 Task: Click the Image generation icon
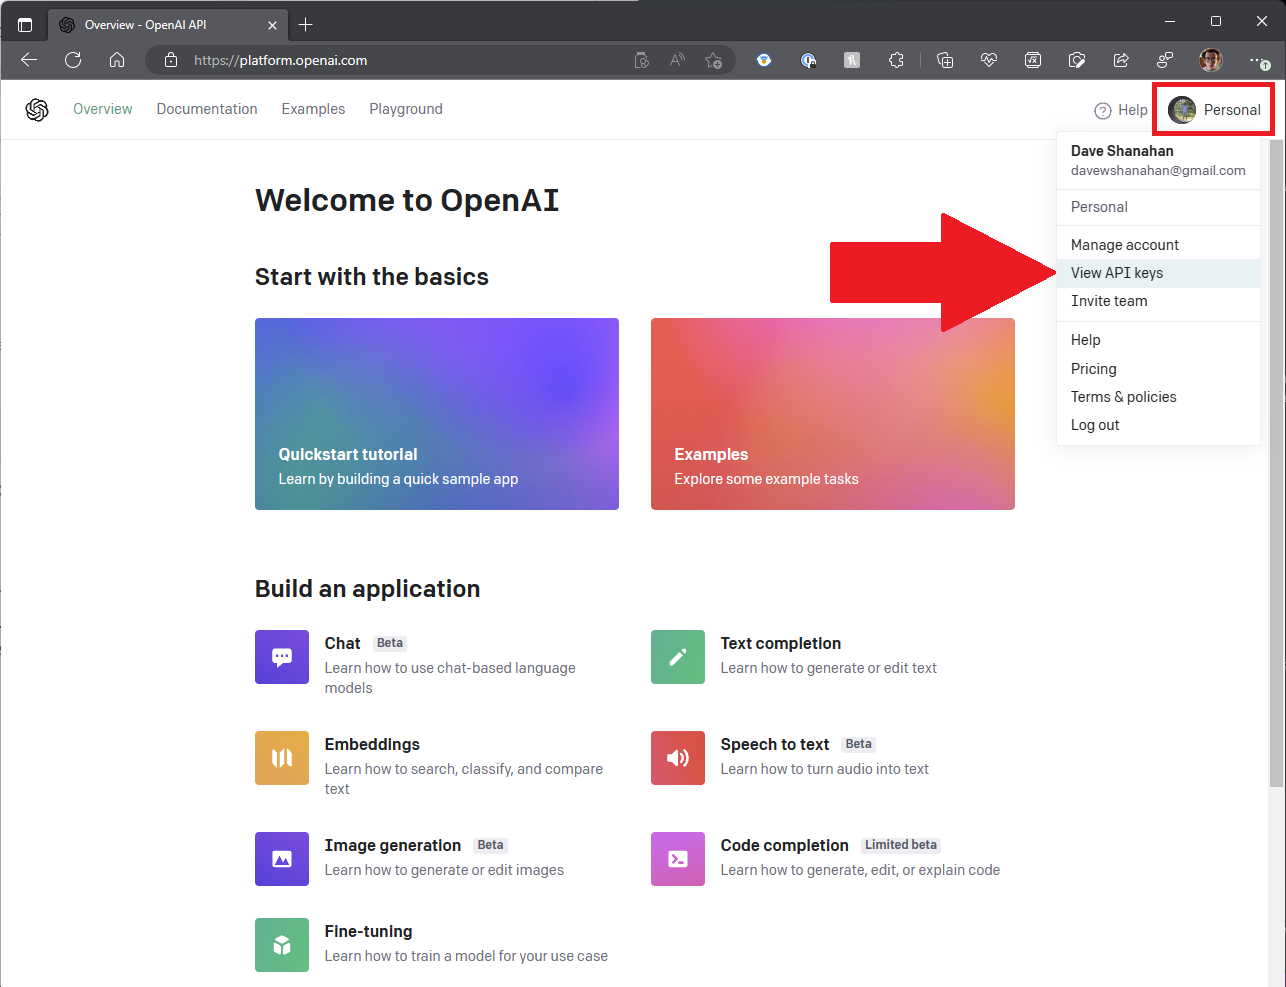[x=282, y=859]
